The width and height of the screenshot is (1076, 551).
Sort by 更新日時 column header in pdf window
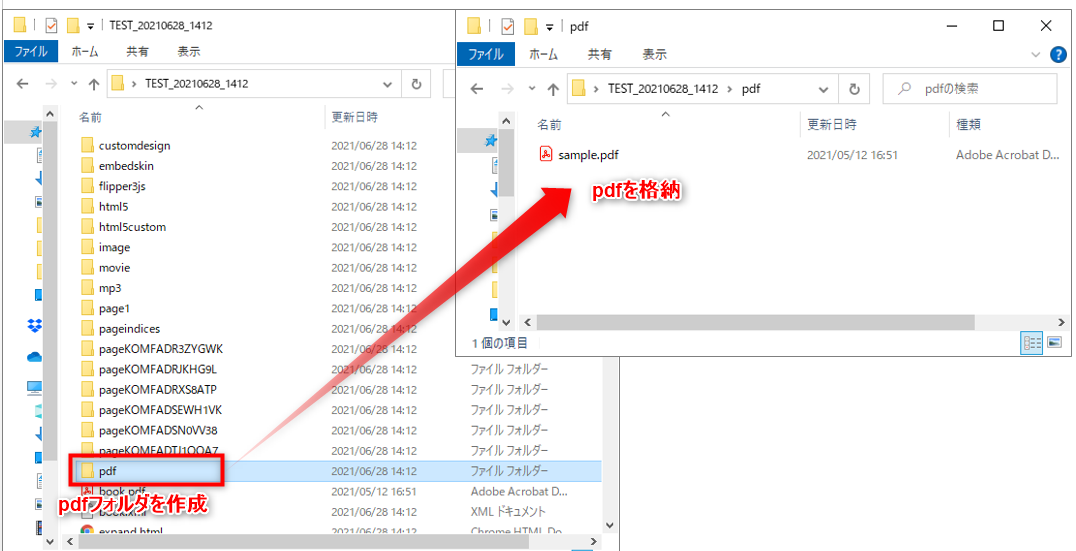click(x=832, y=124)
